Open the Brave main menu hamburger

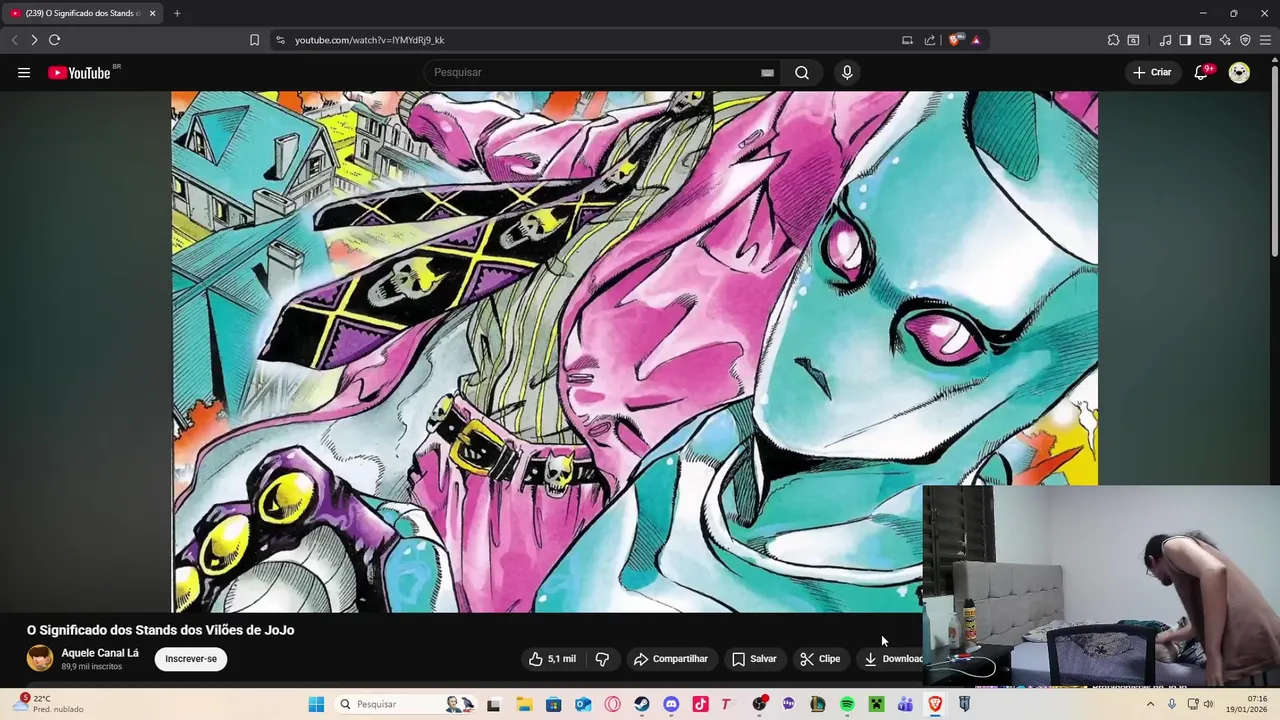(x=1265, y=40)
